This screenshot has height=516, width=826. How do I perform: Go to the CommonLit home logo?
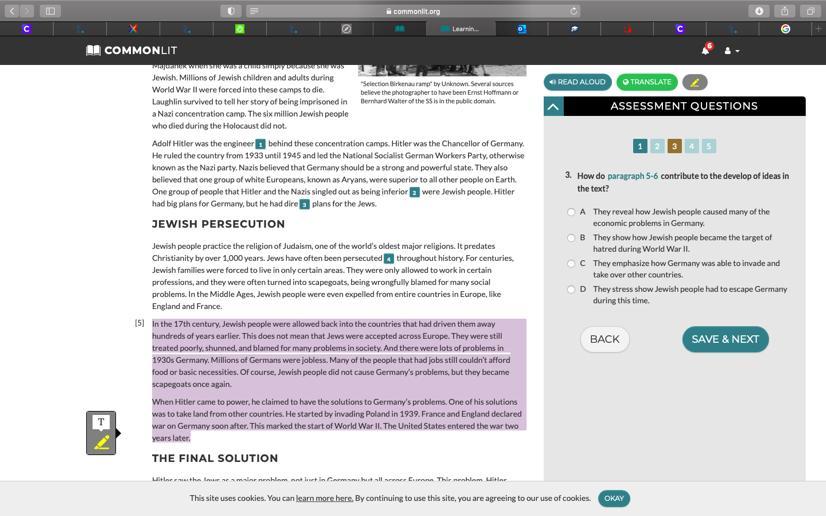132,50
